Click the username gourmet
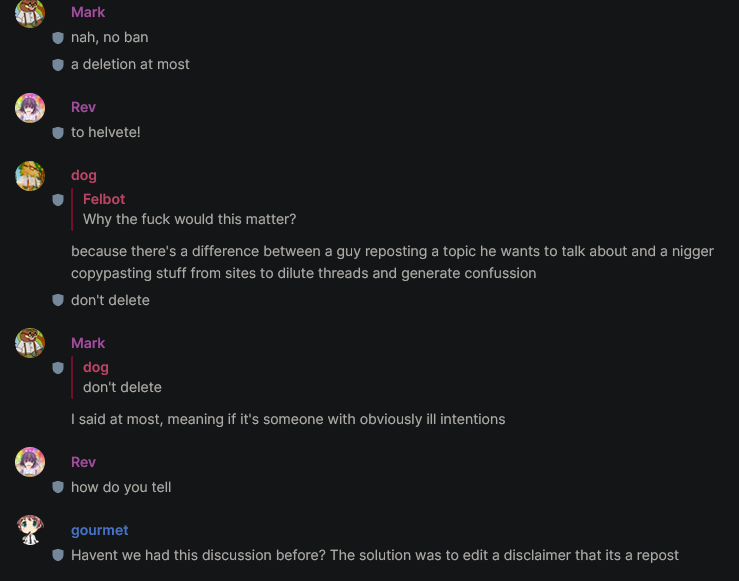The image size is (739, 581). click(x=99, y=530)
